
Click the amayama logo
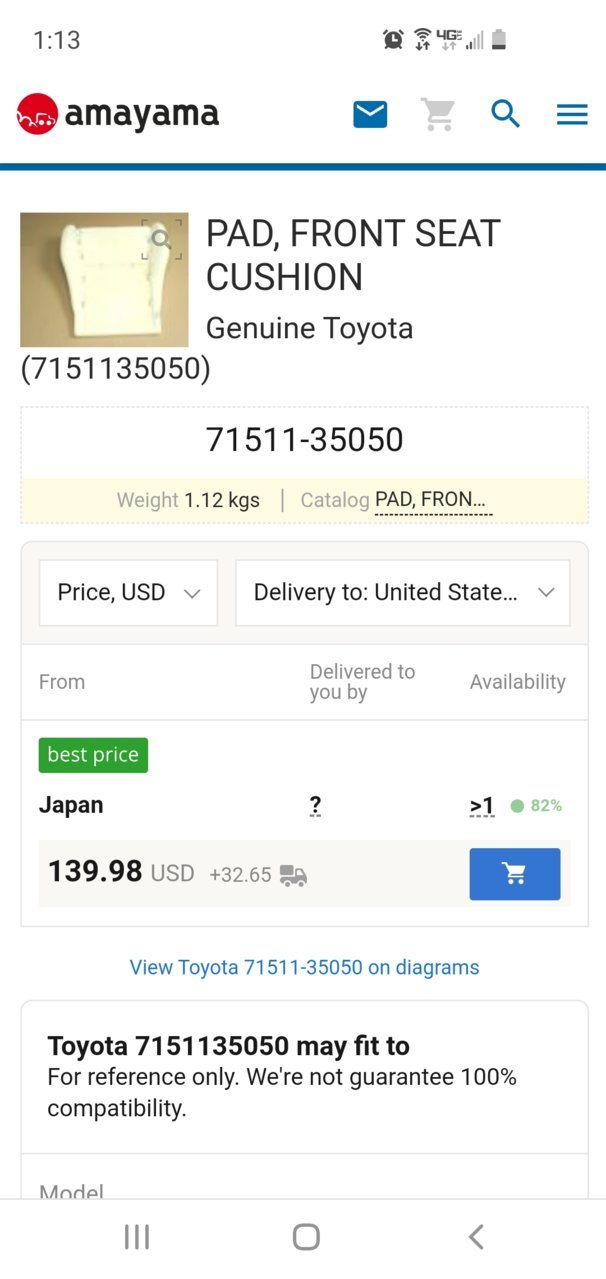coord(118,114)
